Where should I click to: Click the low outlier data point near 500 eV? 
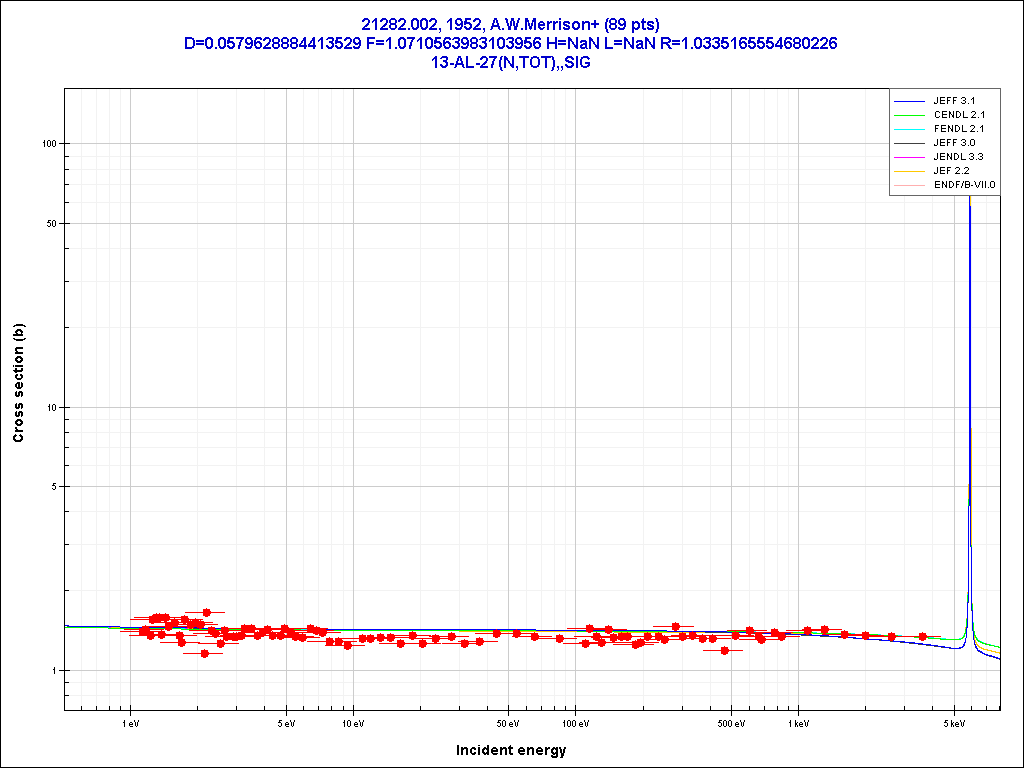coord(725,651)
